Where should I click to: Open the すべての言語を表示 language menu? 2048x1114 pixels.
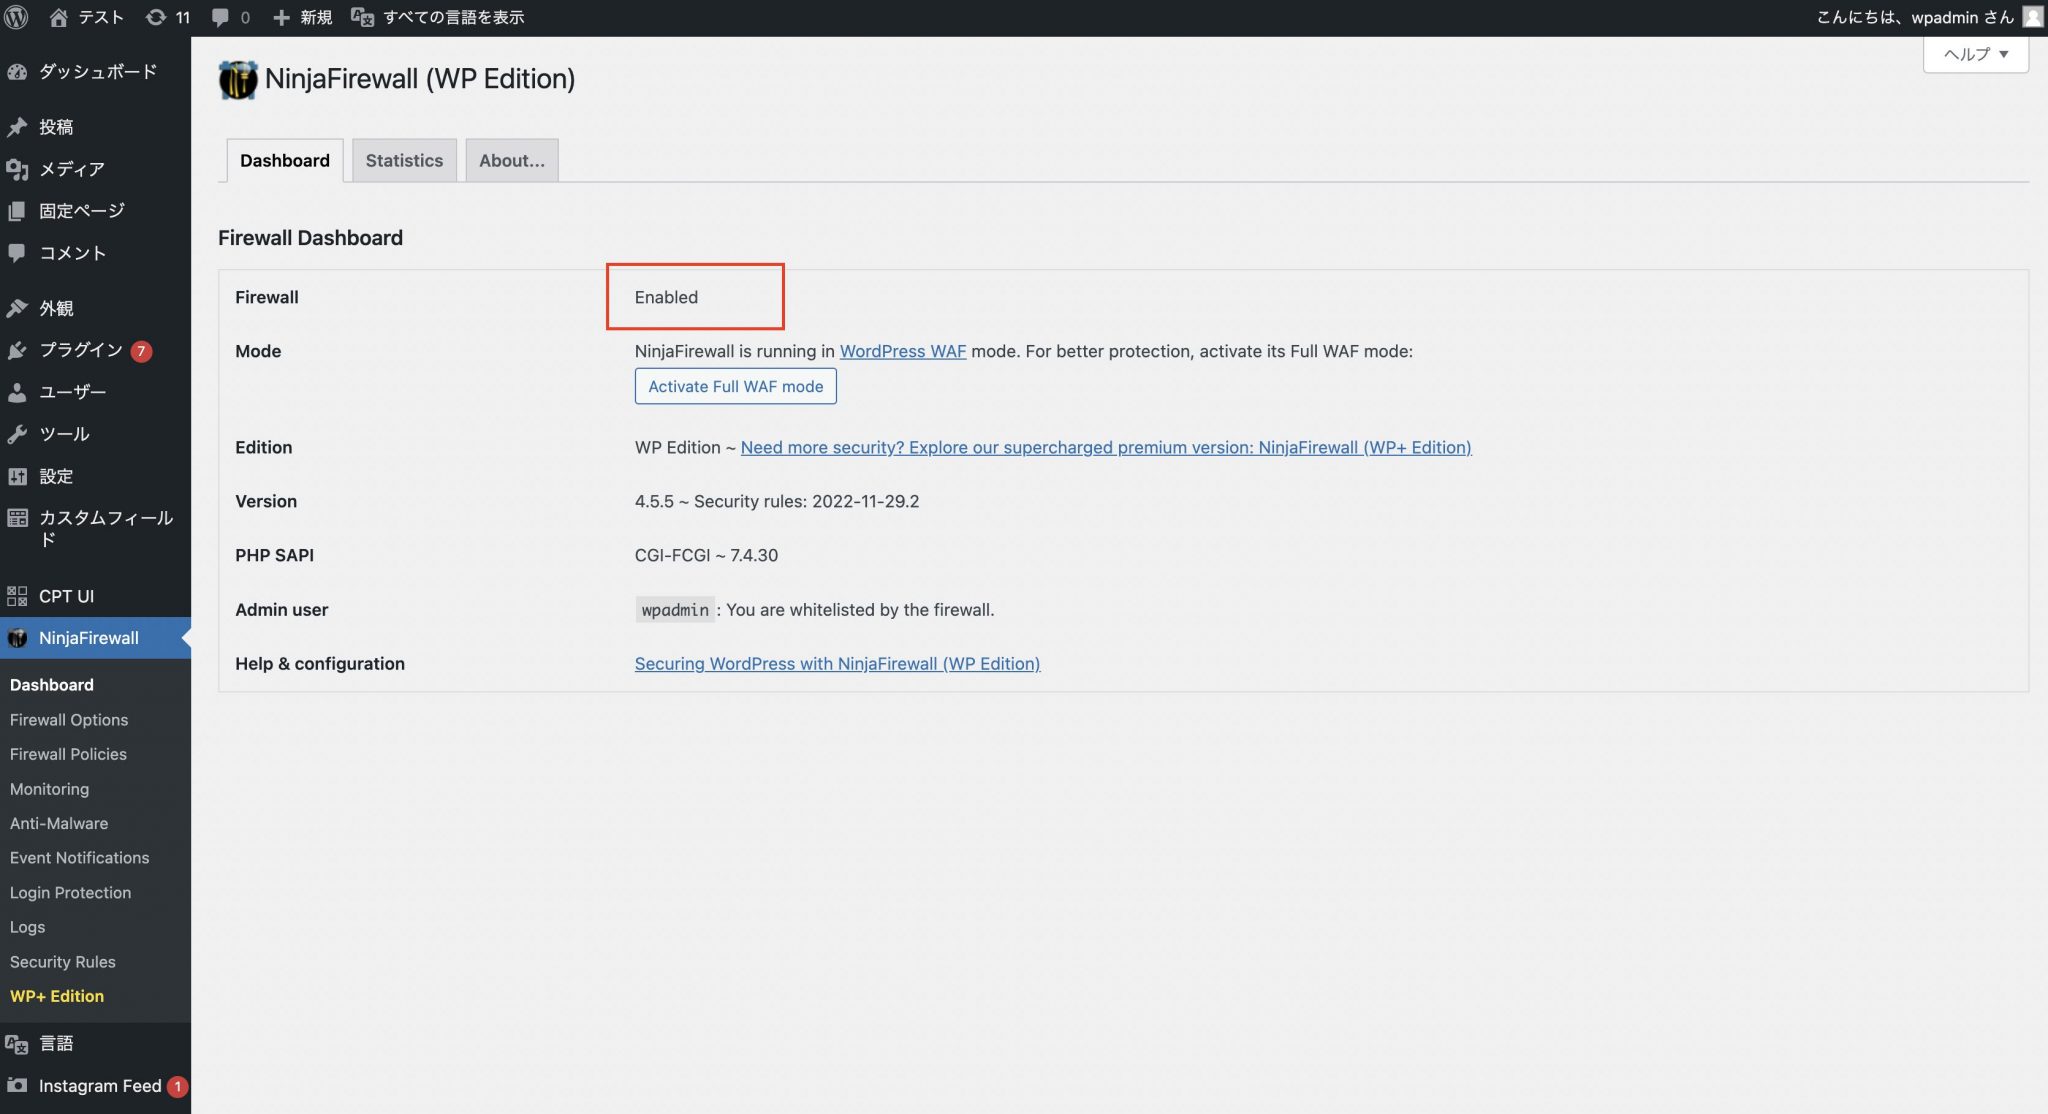(453, 16)
